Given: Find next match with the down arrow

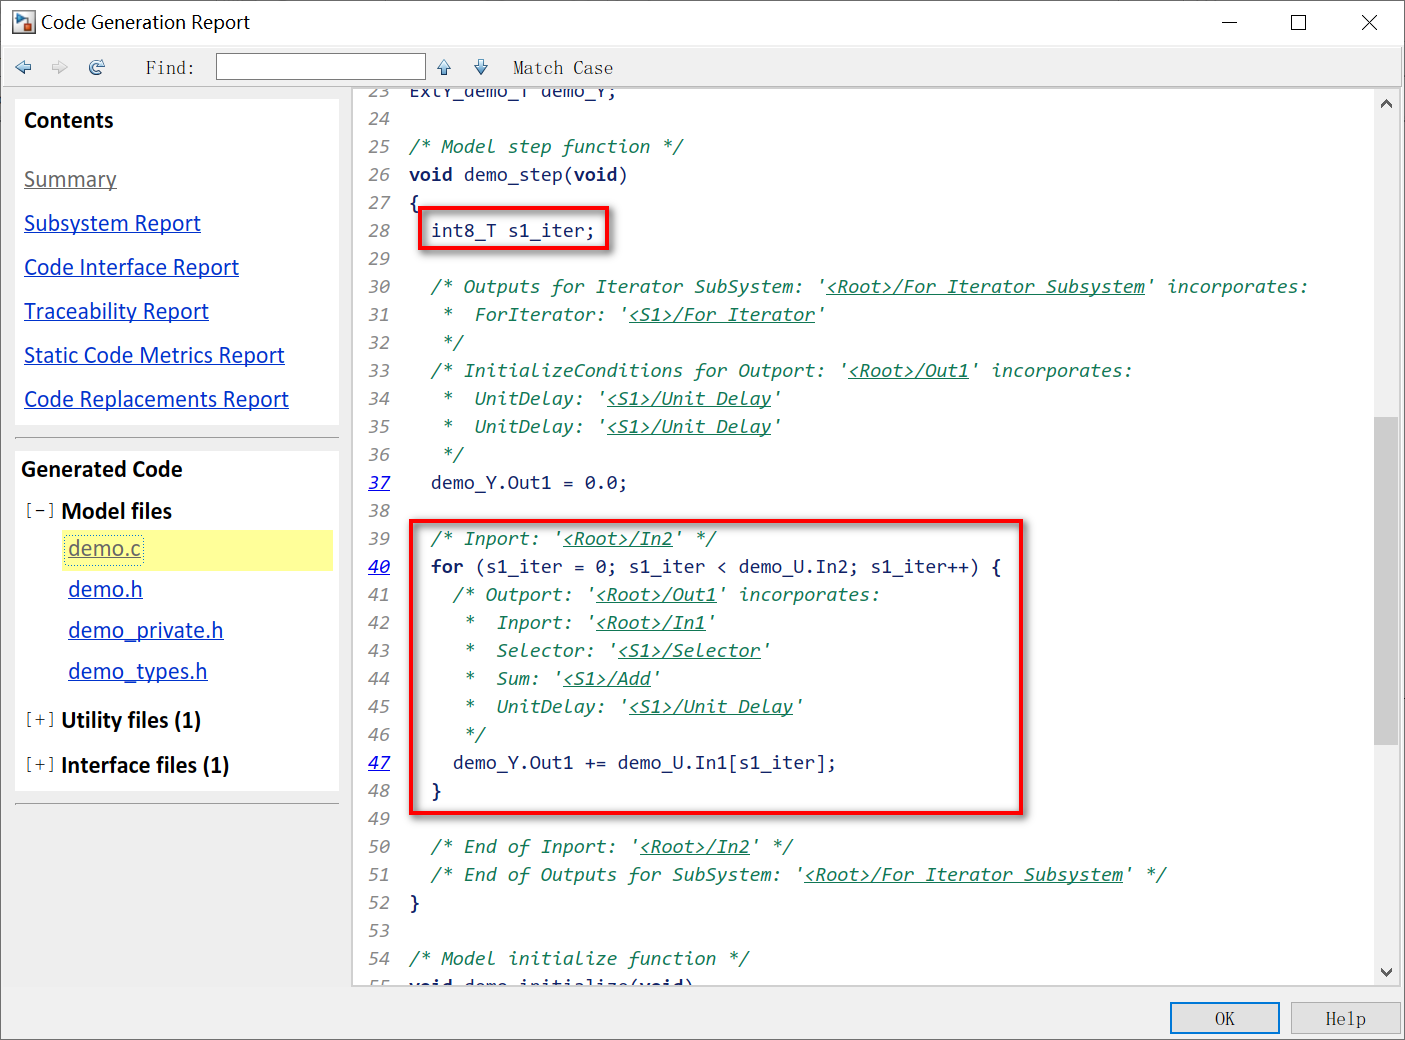Looking at the screenshot, I should click(481, 67).
